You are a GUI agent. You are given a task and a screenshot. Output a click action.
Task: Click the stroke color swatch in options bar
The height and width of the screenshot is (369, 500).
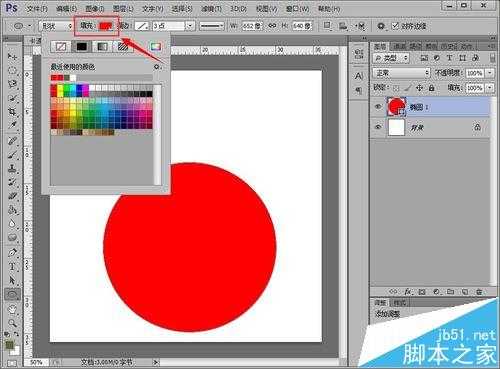pyautogui.click(x=142, y=26)
